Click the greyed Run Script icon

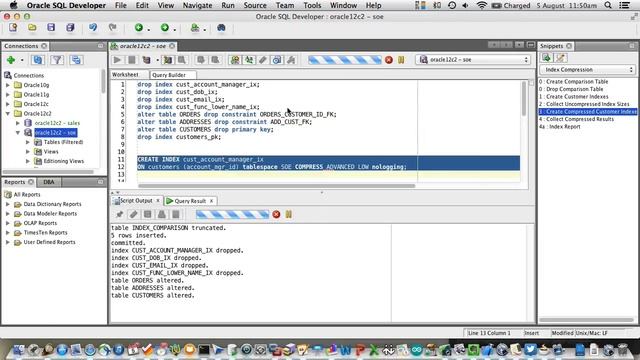pyautogui.click(x=131, y=60)
